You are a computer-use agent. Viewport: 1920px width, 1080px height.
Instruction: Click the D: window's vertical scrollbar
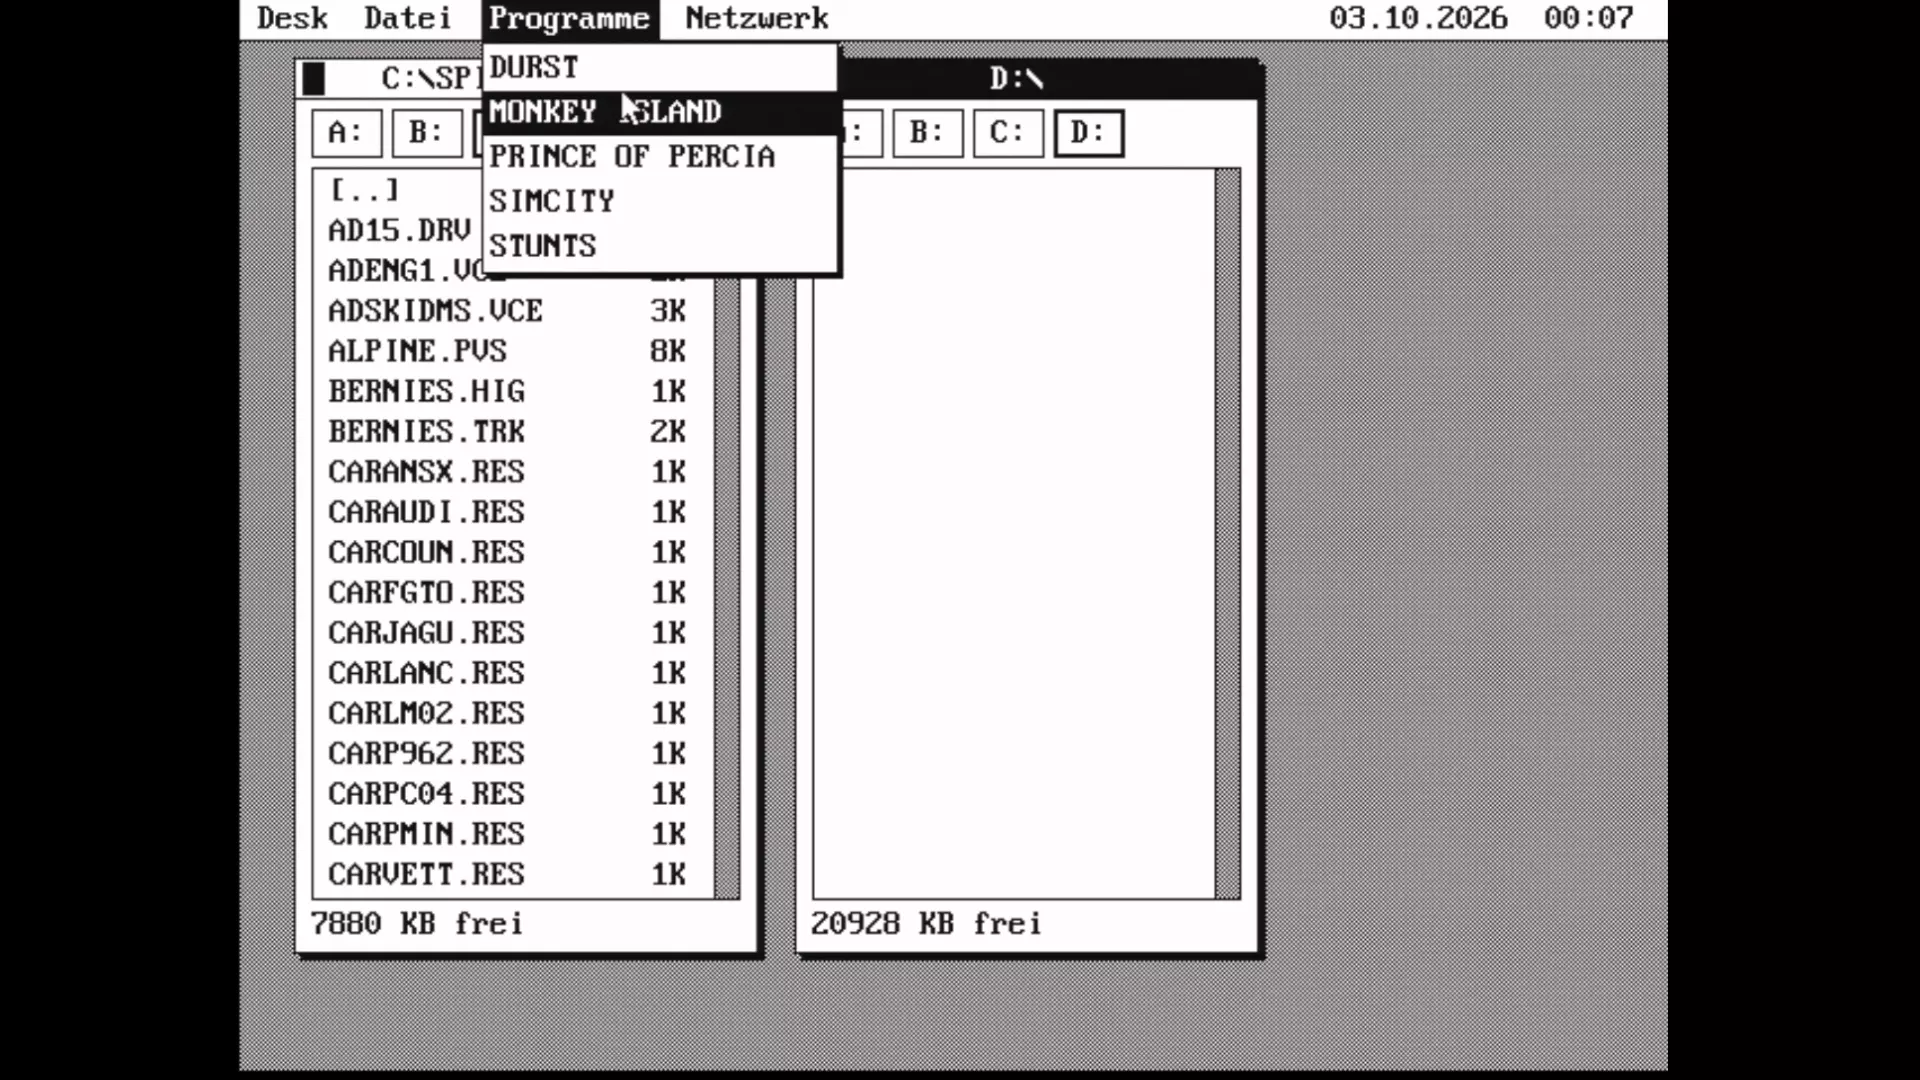[1228, 534]
